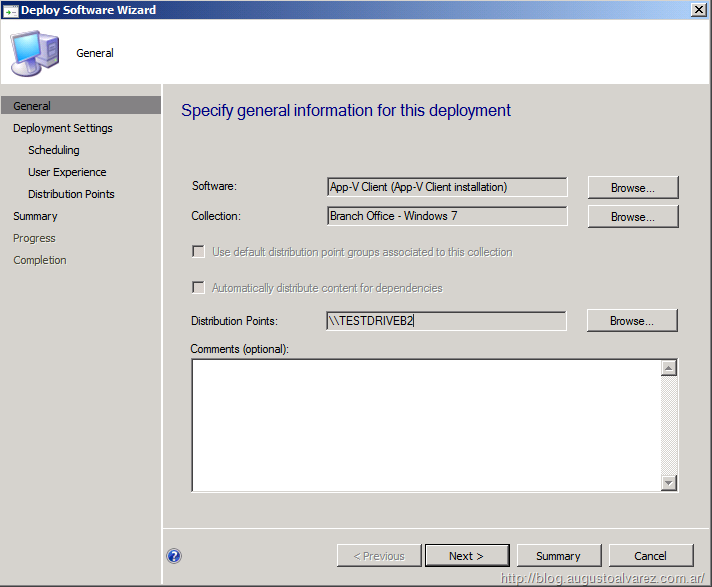Select User Experience in wizard navigation
The width and height of the screenshot is (712, 587).
[x=67, y=172]
